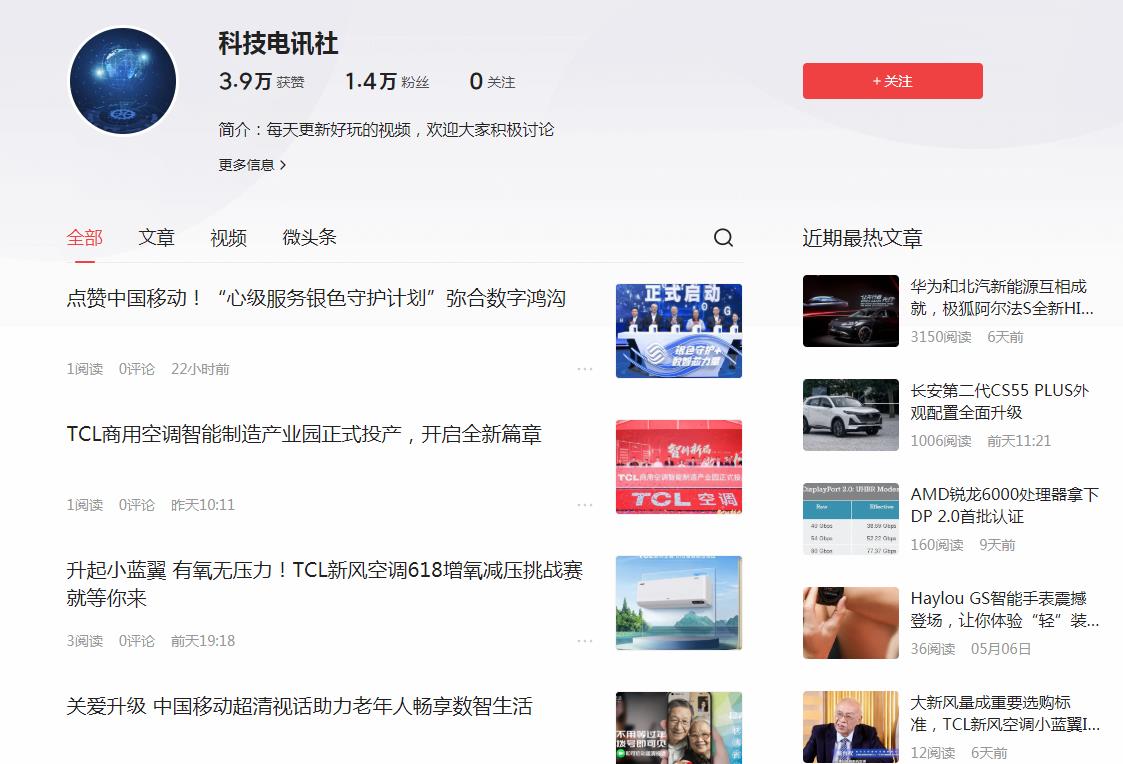Expand 更多信息 profile details
The image size is (1123, 764).
pyautogui.click(x=252, y=165)
